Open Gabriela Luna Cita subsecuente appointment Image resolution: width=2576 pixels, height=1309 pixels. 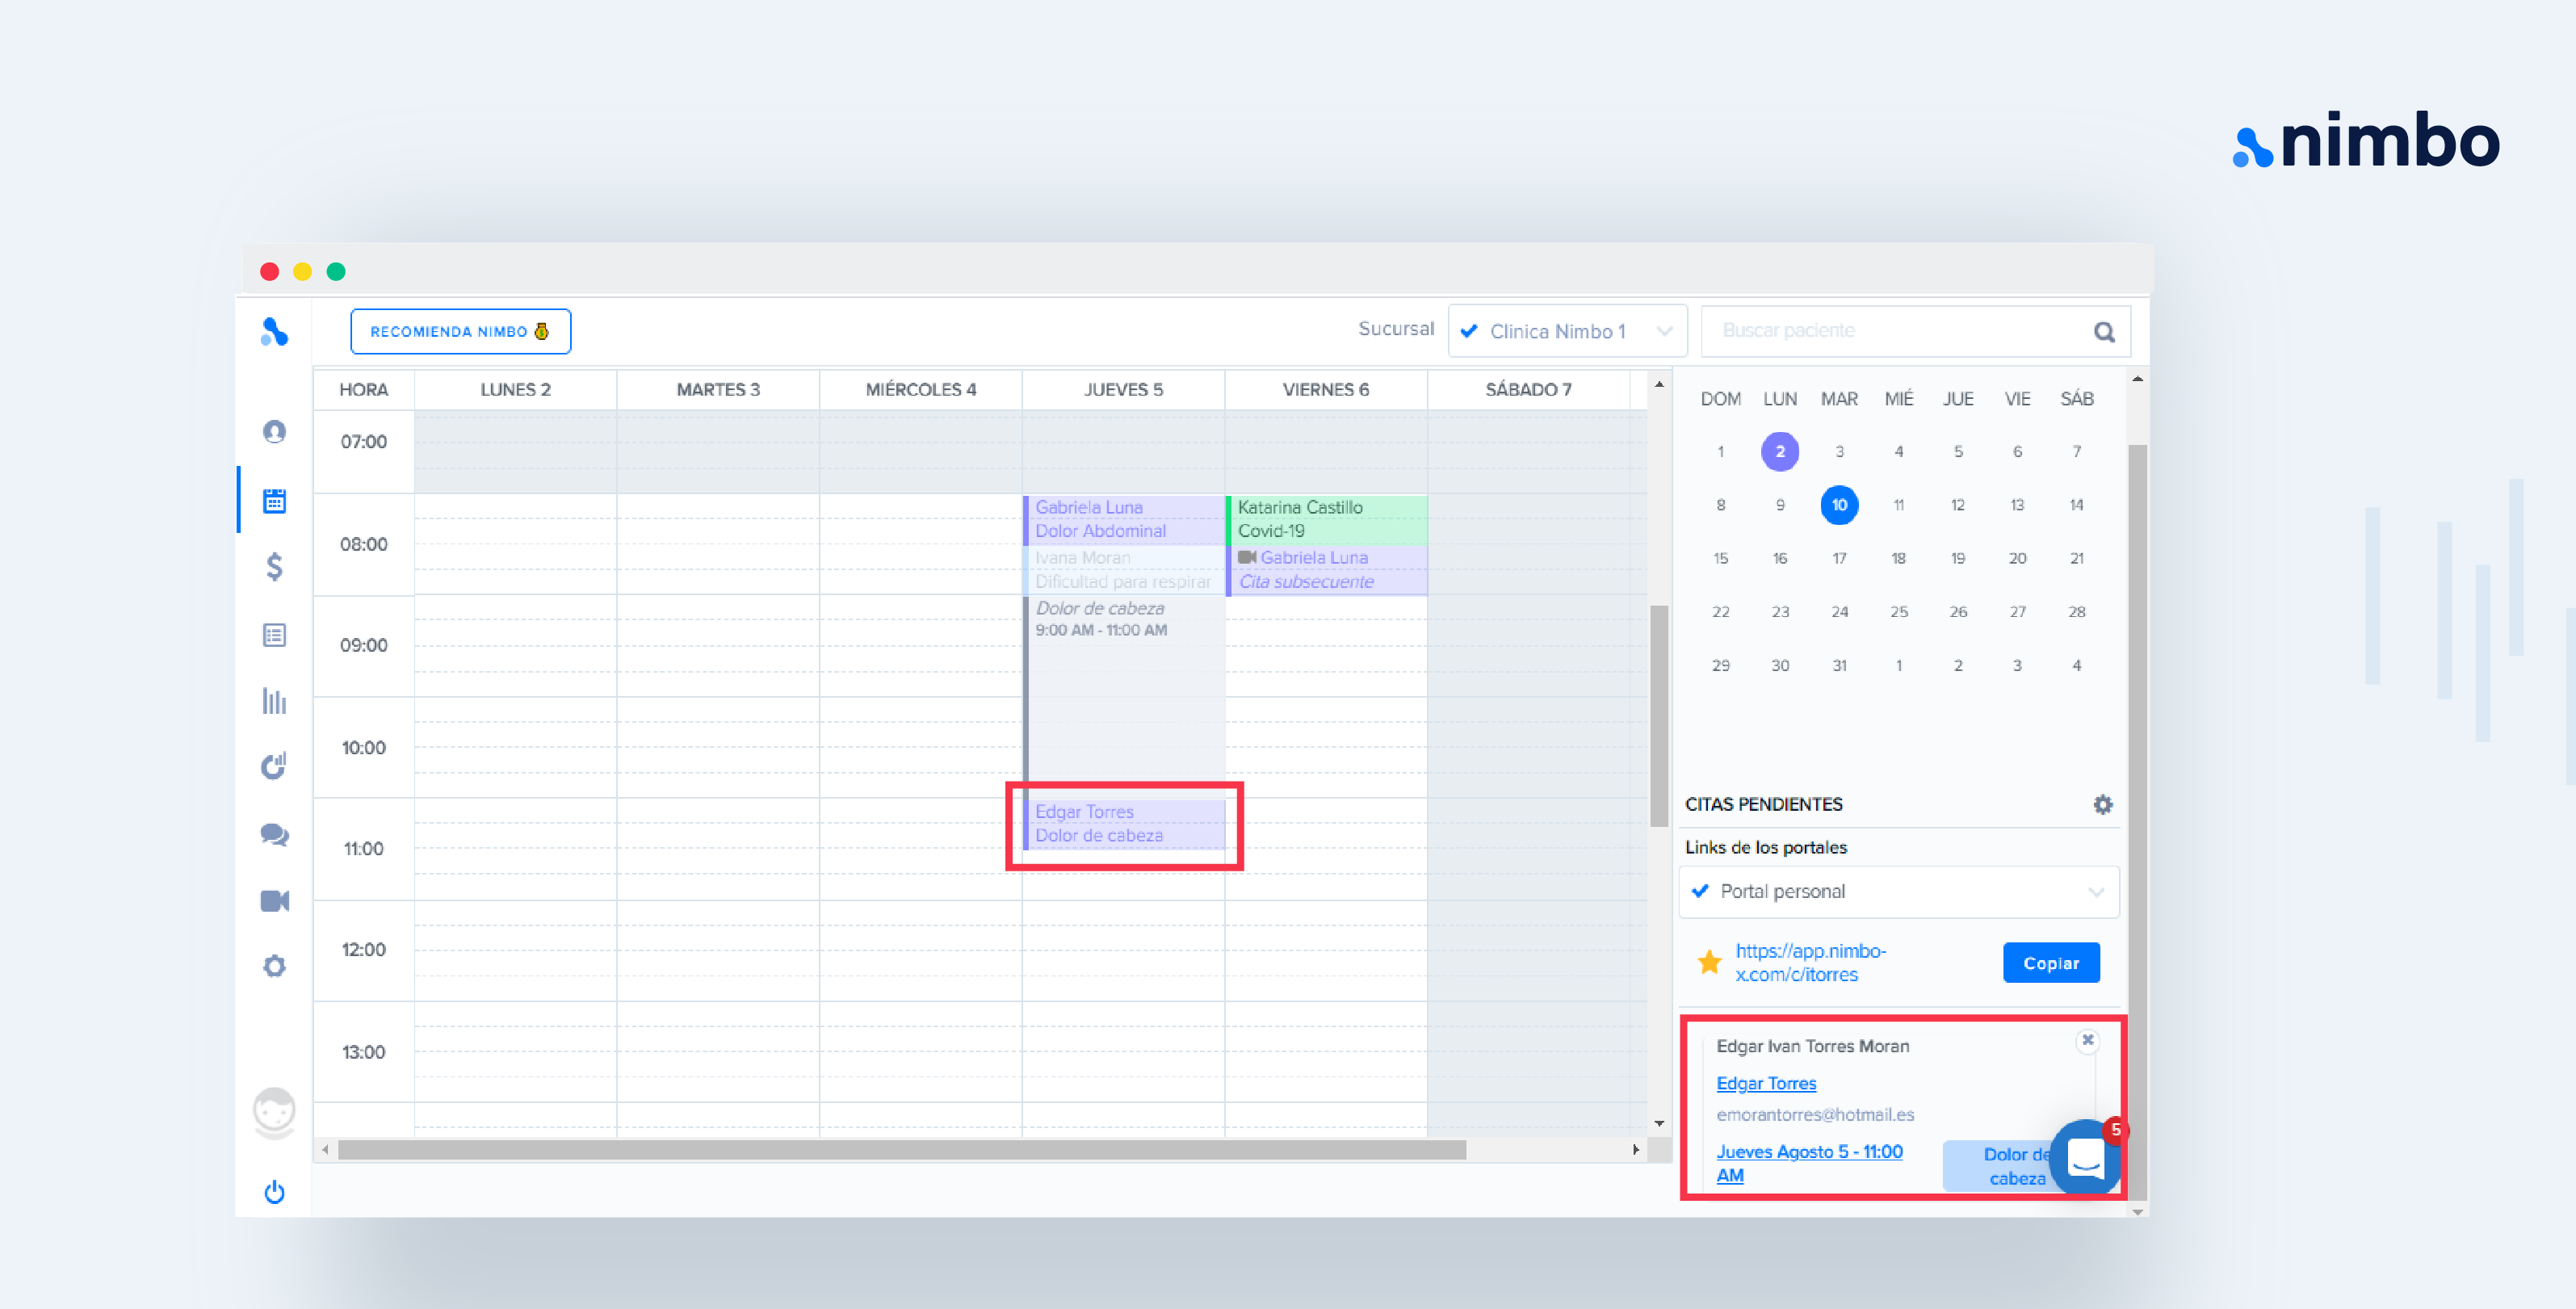(1327, 569)
